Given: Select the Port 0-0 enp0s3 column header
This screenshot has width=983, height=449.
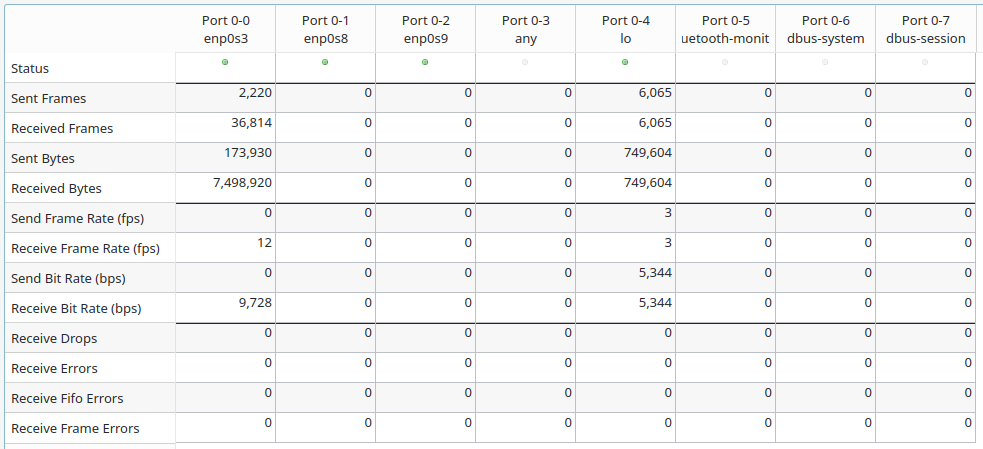Looking at the screenshot, I should click(226, 29).
